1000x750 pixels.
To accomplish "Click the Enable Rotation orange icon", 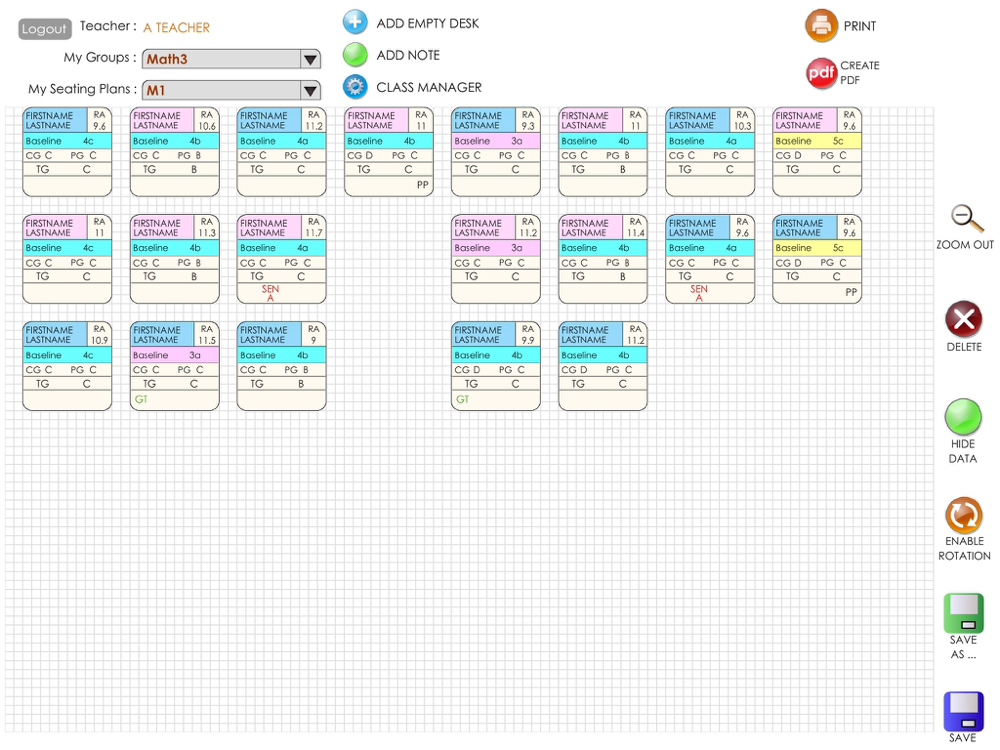I will coord(964,515).
